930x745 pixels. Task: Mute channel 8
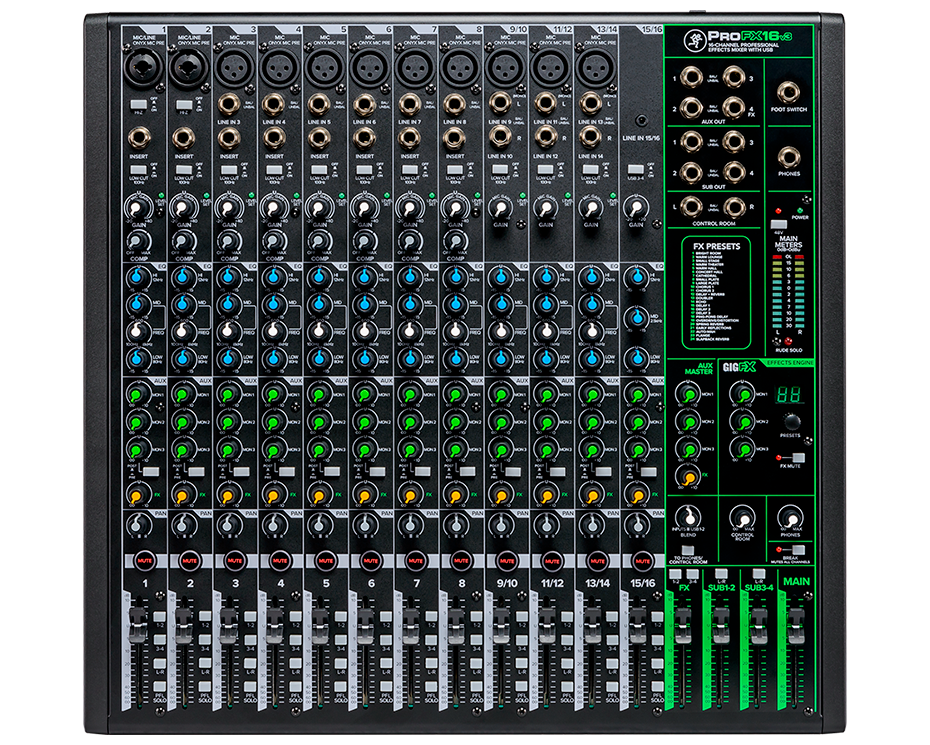[461, 561]
